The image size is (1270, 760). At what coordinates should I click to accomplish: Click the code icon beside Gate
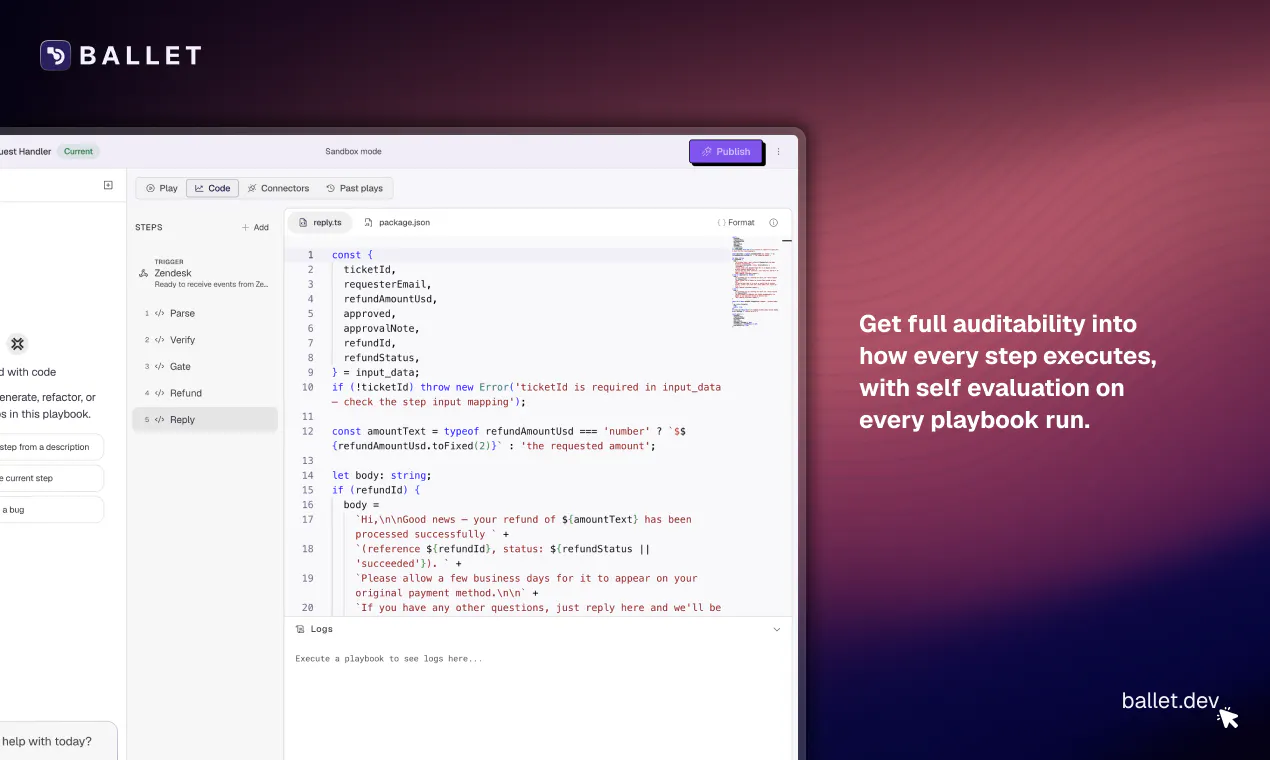[159, 367]
